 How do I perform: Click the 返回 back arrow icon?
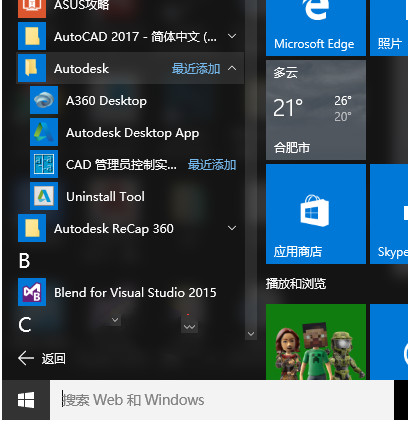click(x=26, y=359)
